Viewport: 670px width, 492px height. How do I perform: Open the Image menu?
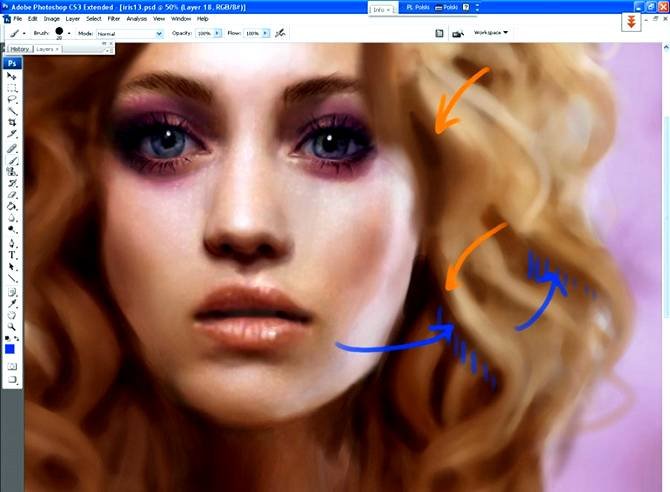tap(49, 18)
